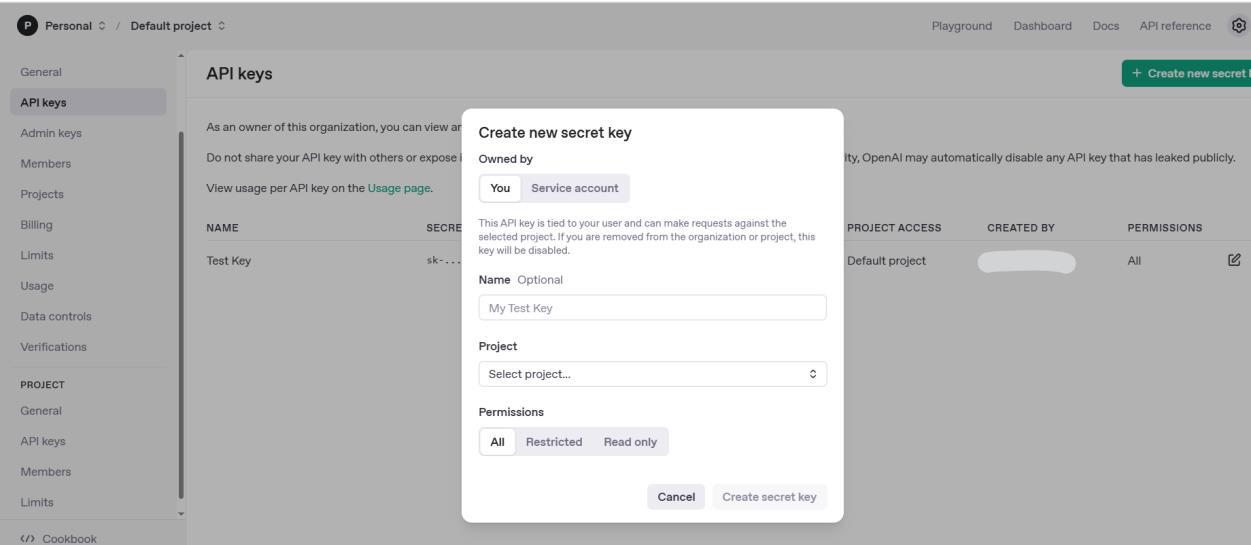The image size is (1251, 545).
Task: Open Billing in sidebar
Action: click(88, 225)
